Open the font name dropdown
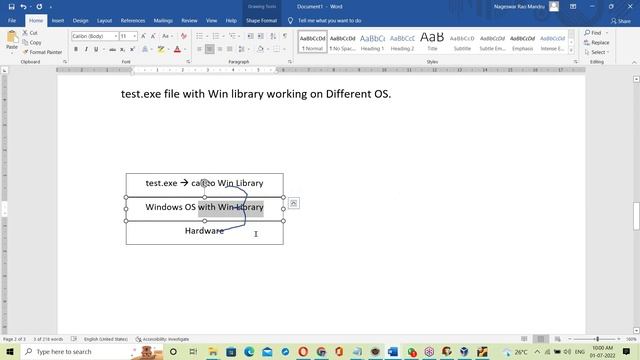Image resolution: width=640 pixels, height=360 pixels. click(116, 36)
